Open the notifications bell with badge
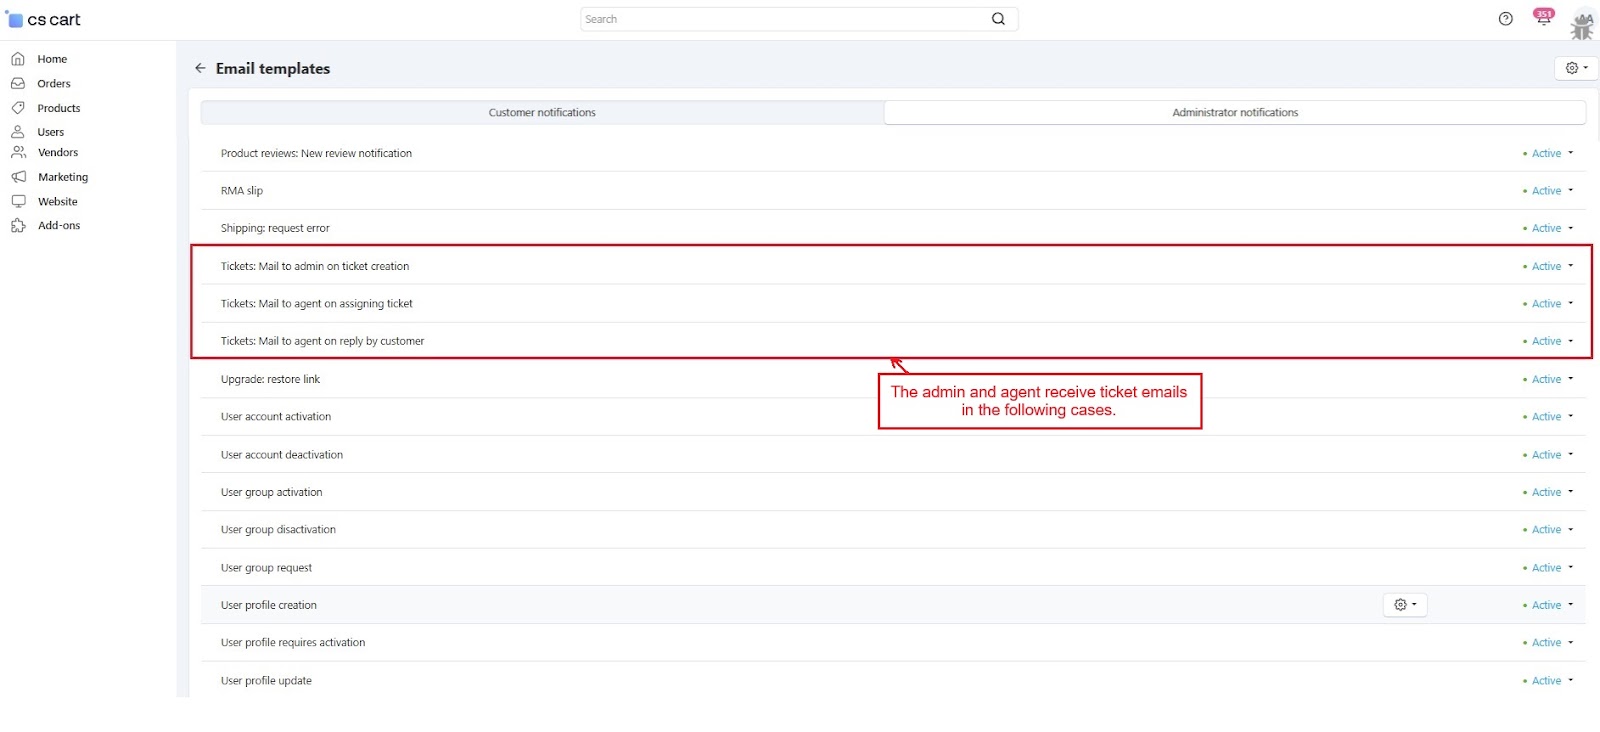This screenshot has height=732, width=1600. pos(1543,18)
